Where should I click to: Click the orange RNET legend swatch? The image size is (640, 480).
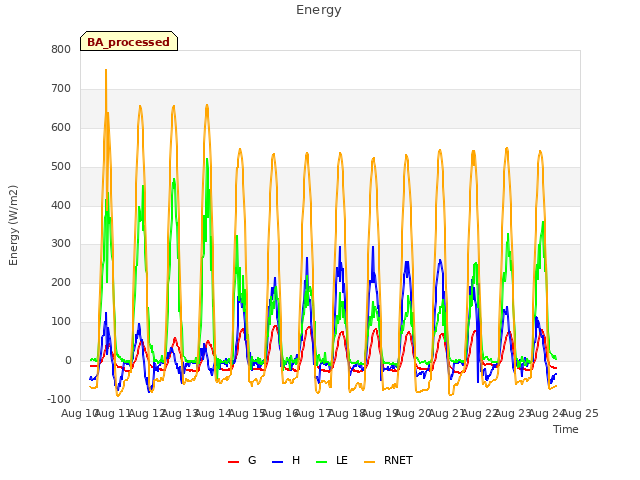[x=369, y=462]
